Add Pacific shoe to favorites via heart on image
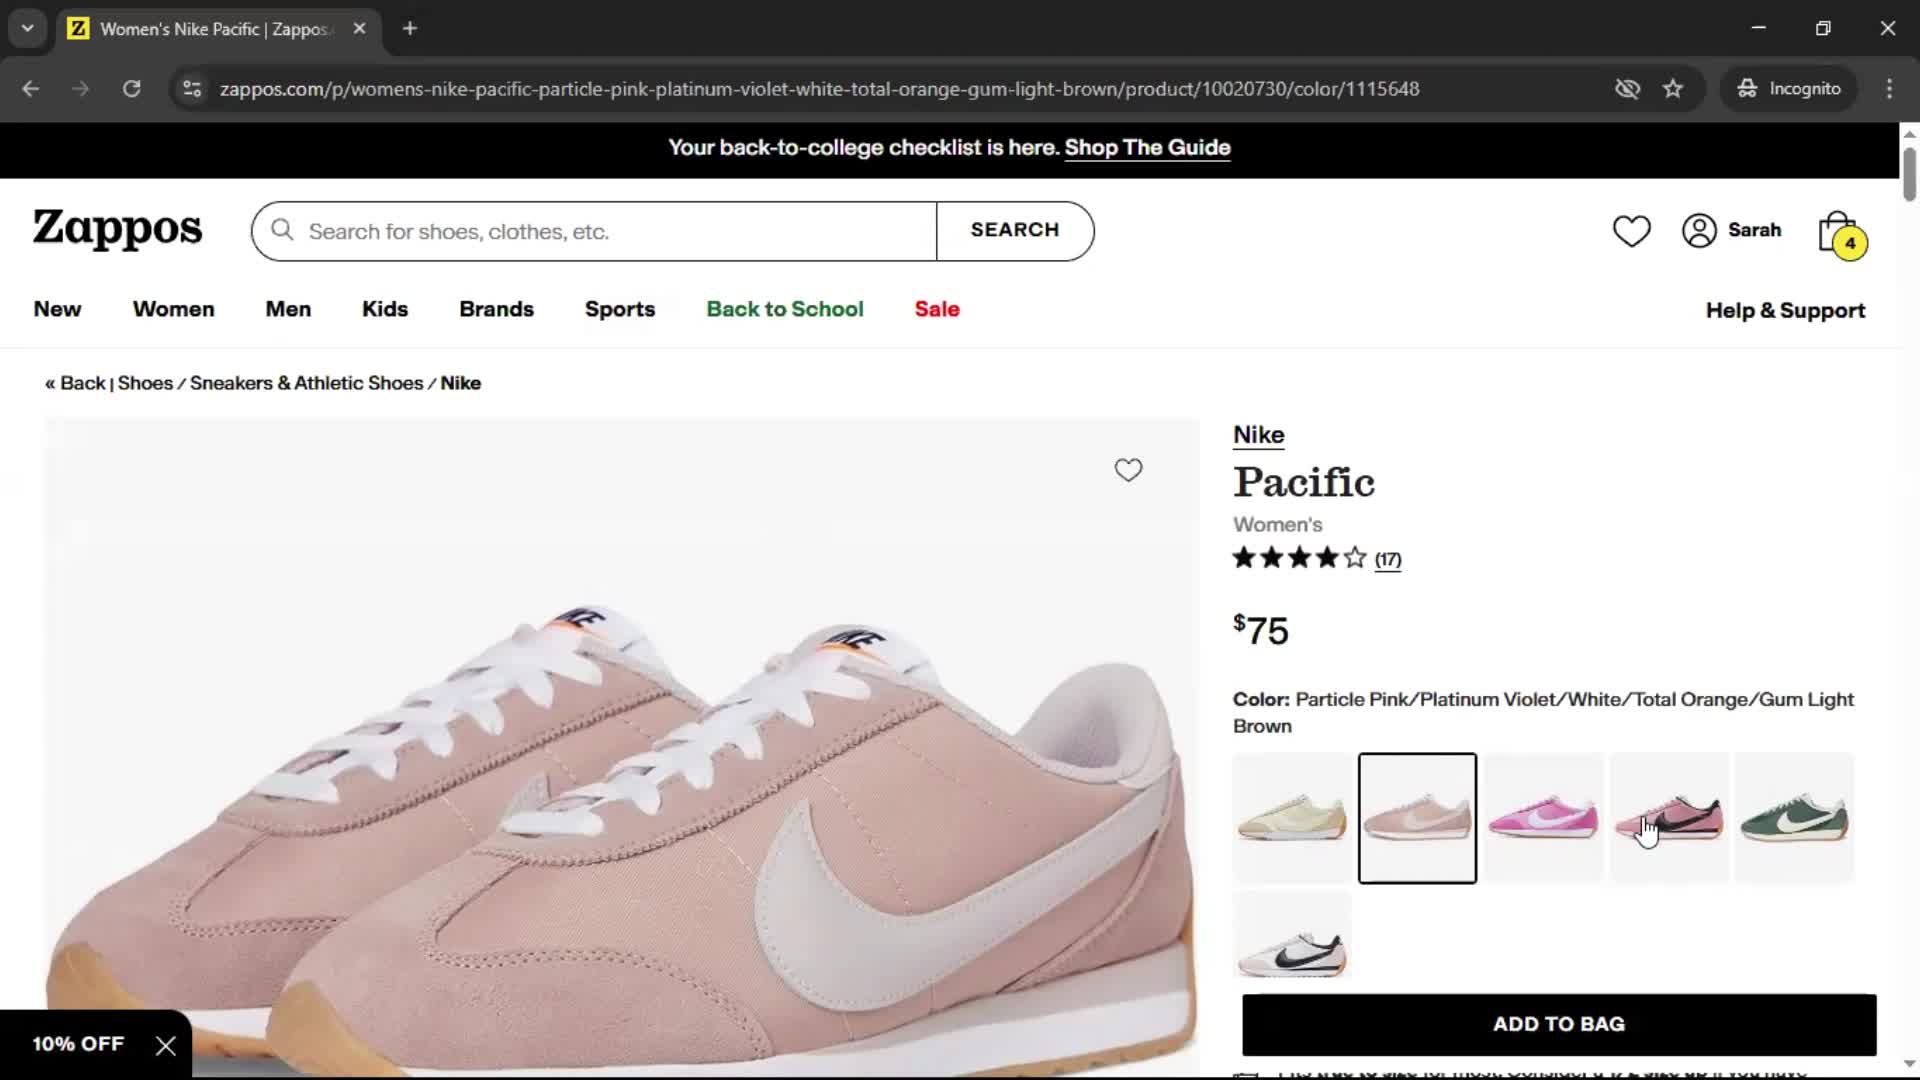 point(1128,470)
